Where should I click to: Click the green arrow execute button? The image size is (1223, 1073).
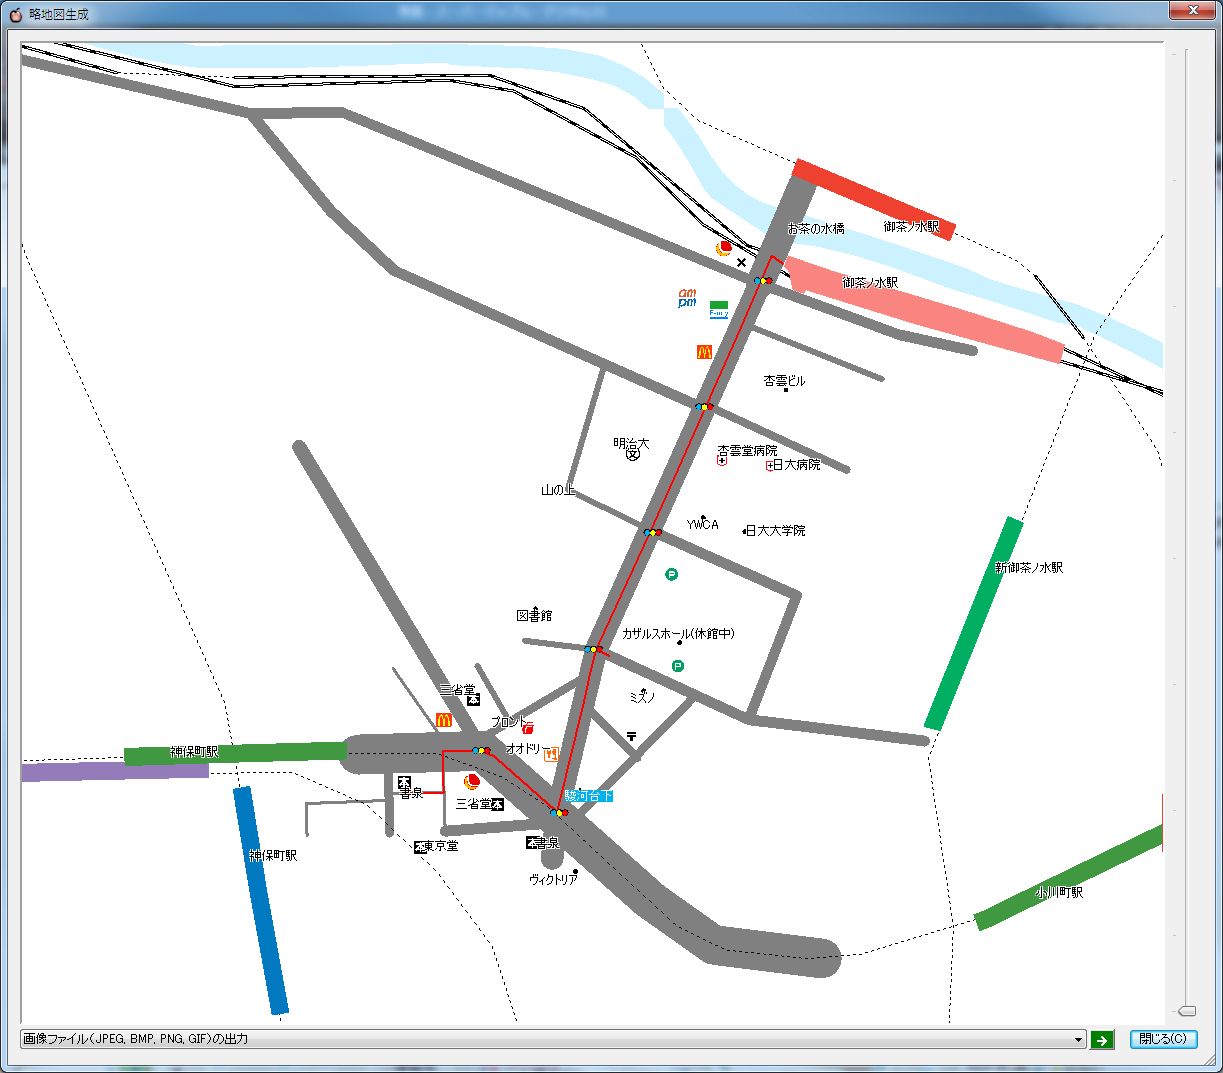(1102, 1040)
